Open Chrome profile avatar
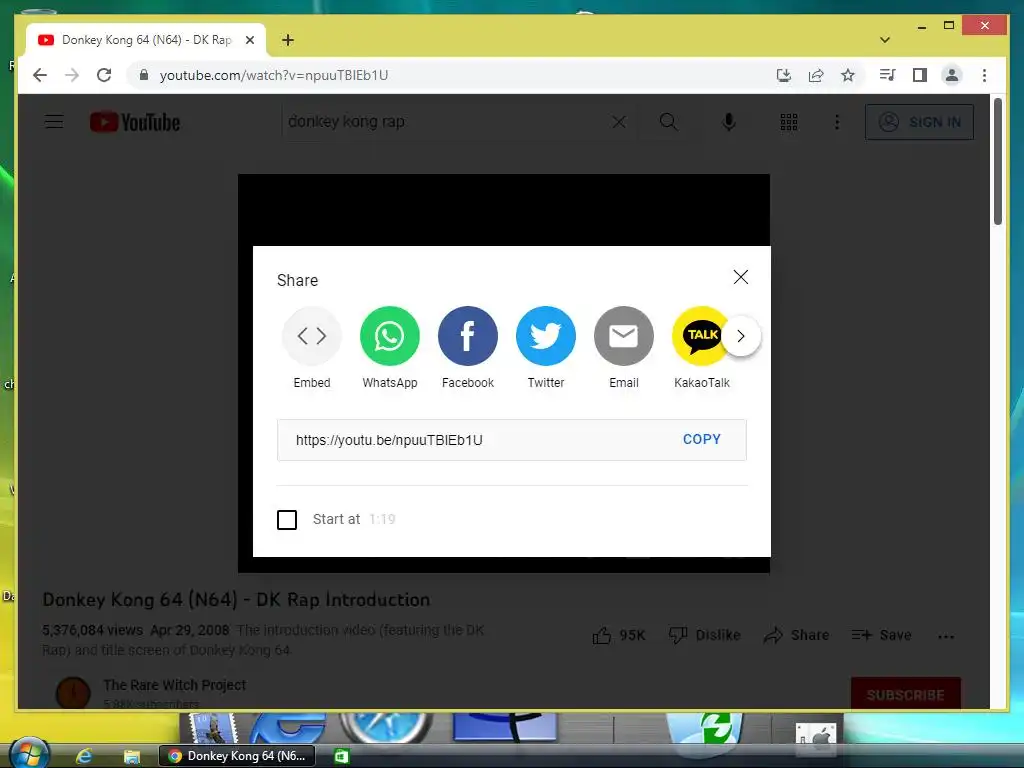Screen dimensions: 1024x768 [952, 75]
